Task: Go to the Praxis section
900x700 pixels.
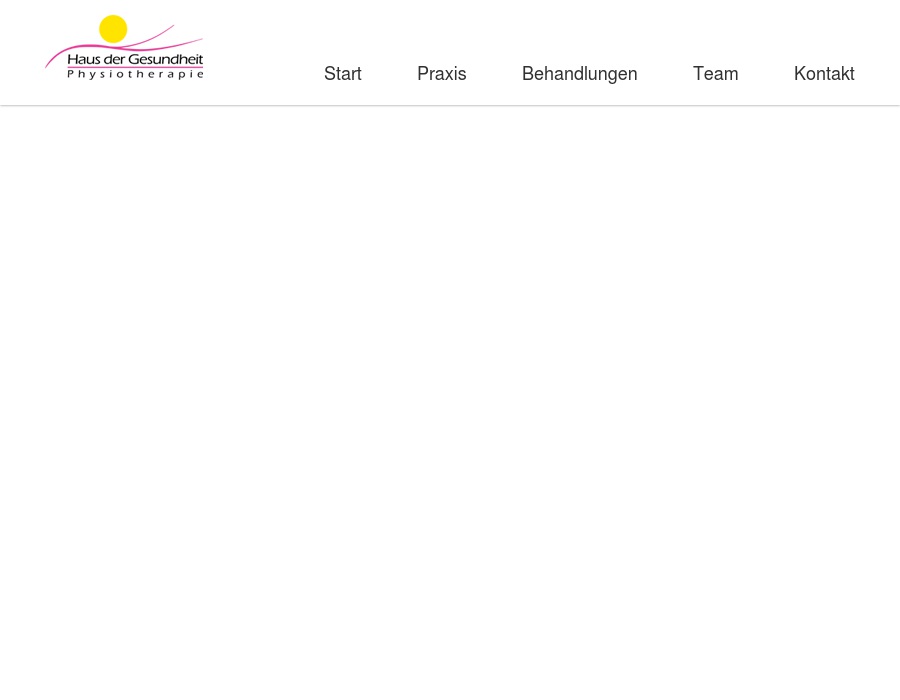Action: 441,74
